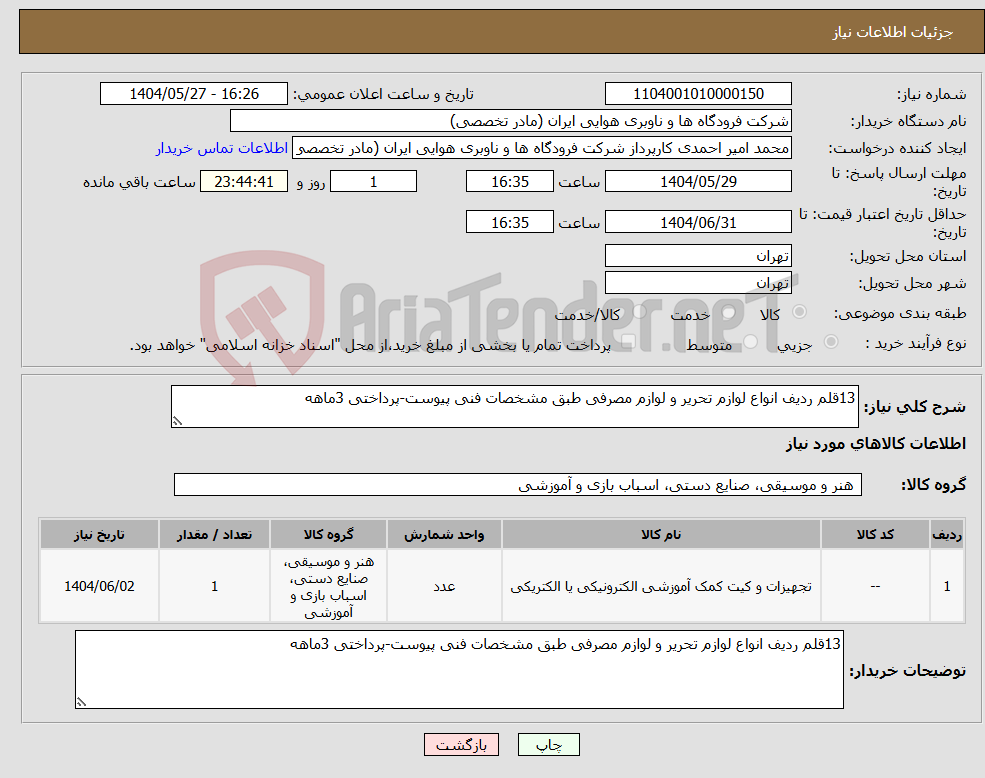The width and height of the screenshot is (985, 778).
Task: Select the جزیی purchase type radio
Action: [x=830, y=342]
